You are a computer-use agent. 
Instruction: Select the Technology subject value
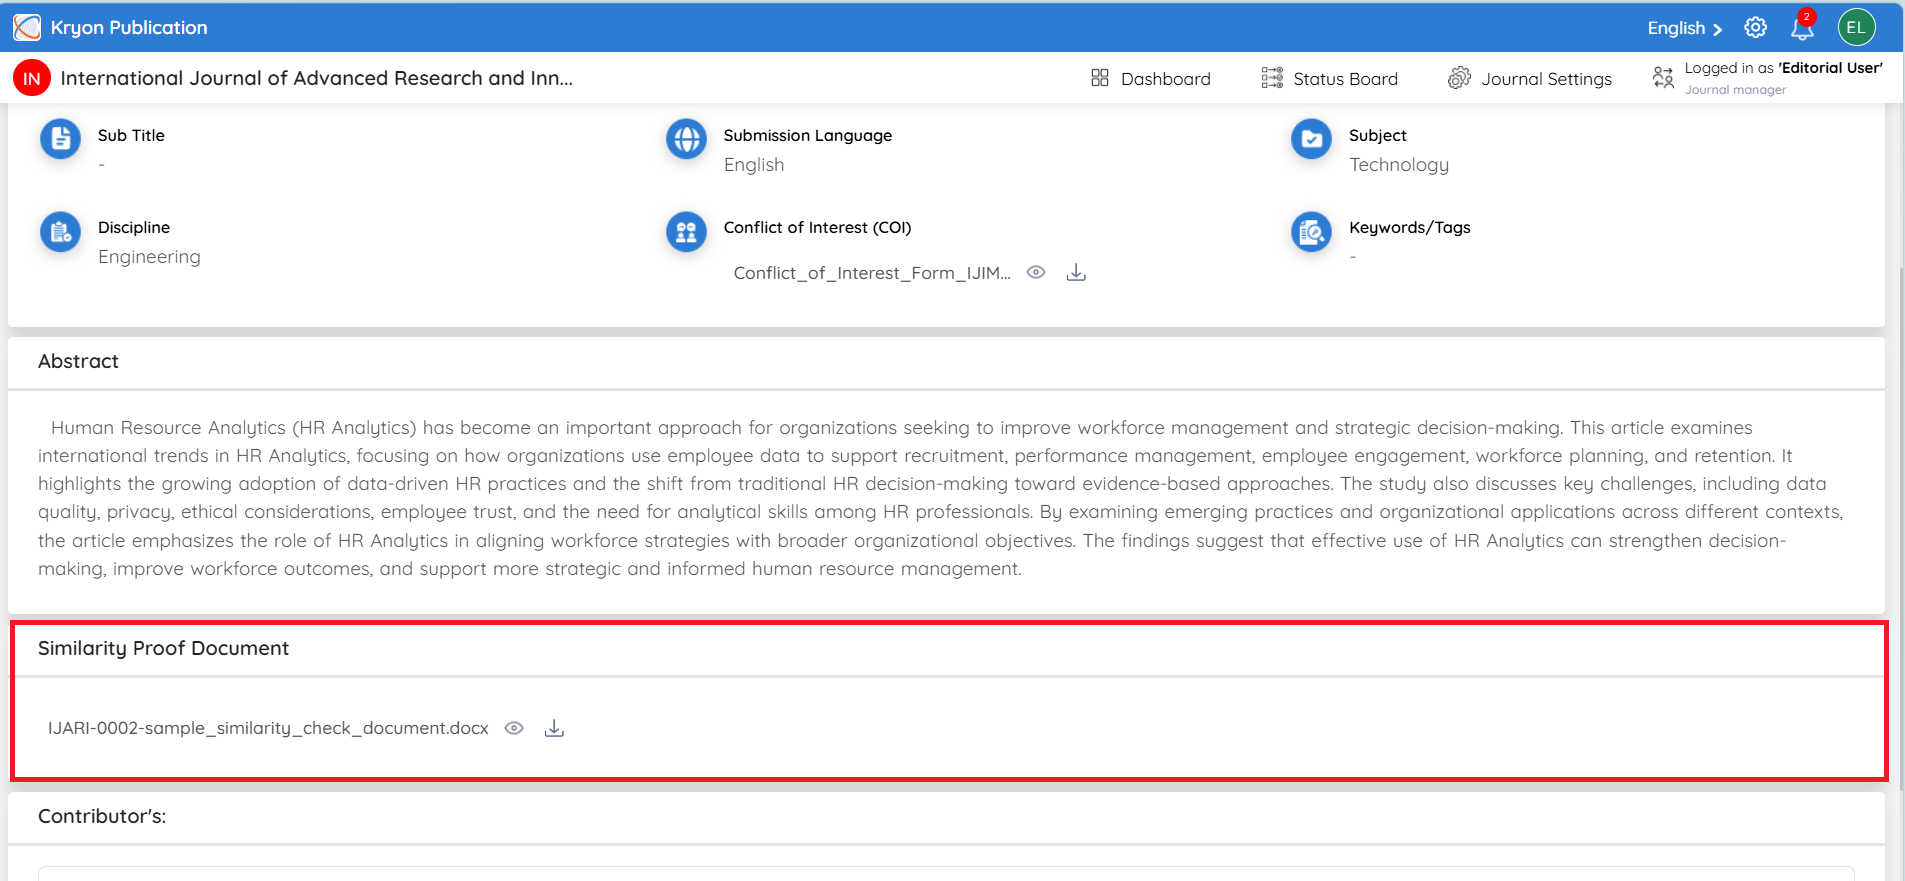[1399, 165]
